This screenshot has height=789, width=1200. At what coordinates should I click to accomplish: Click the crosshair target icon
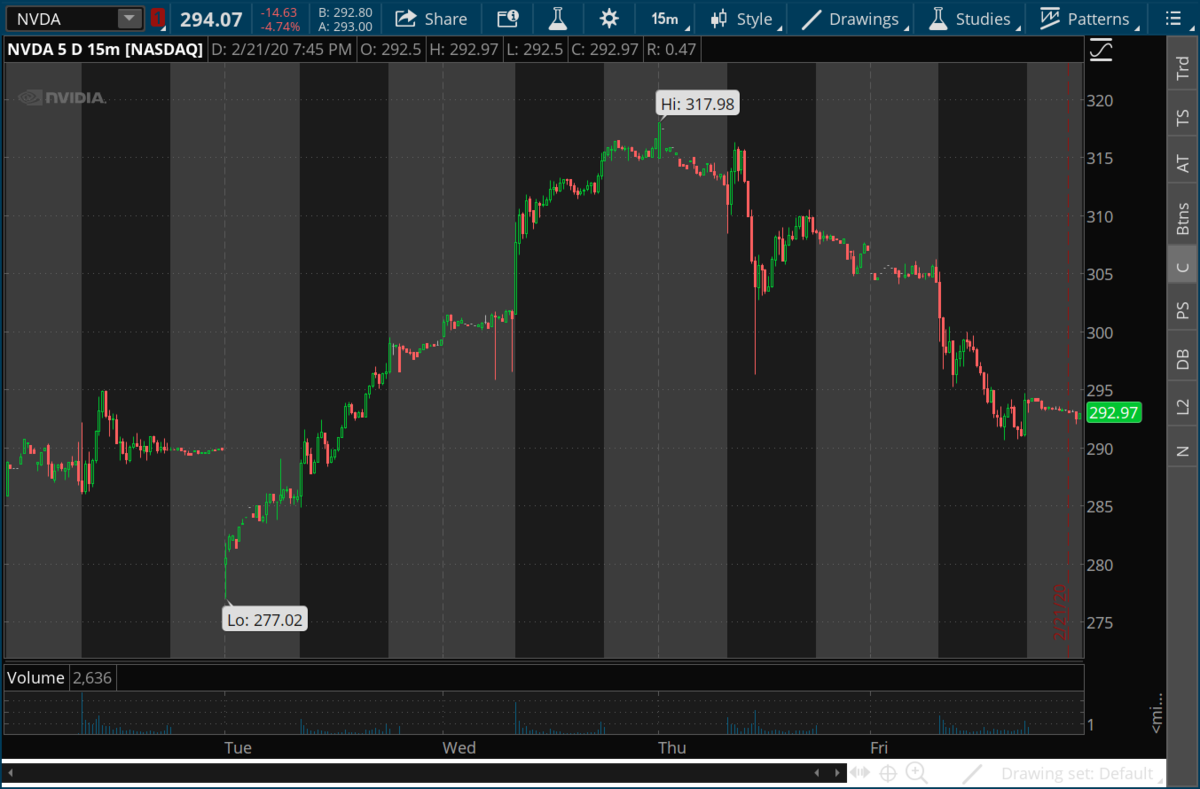[x=888, y=773]
